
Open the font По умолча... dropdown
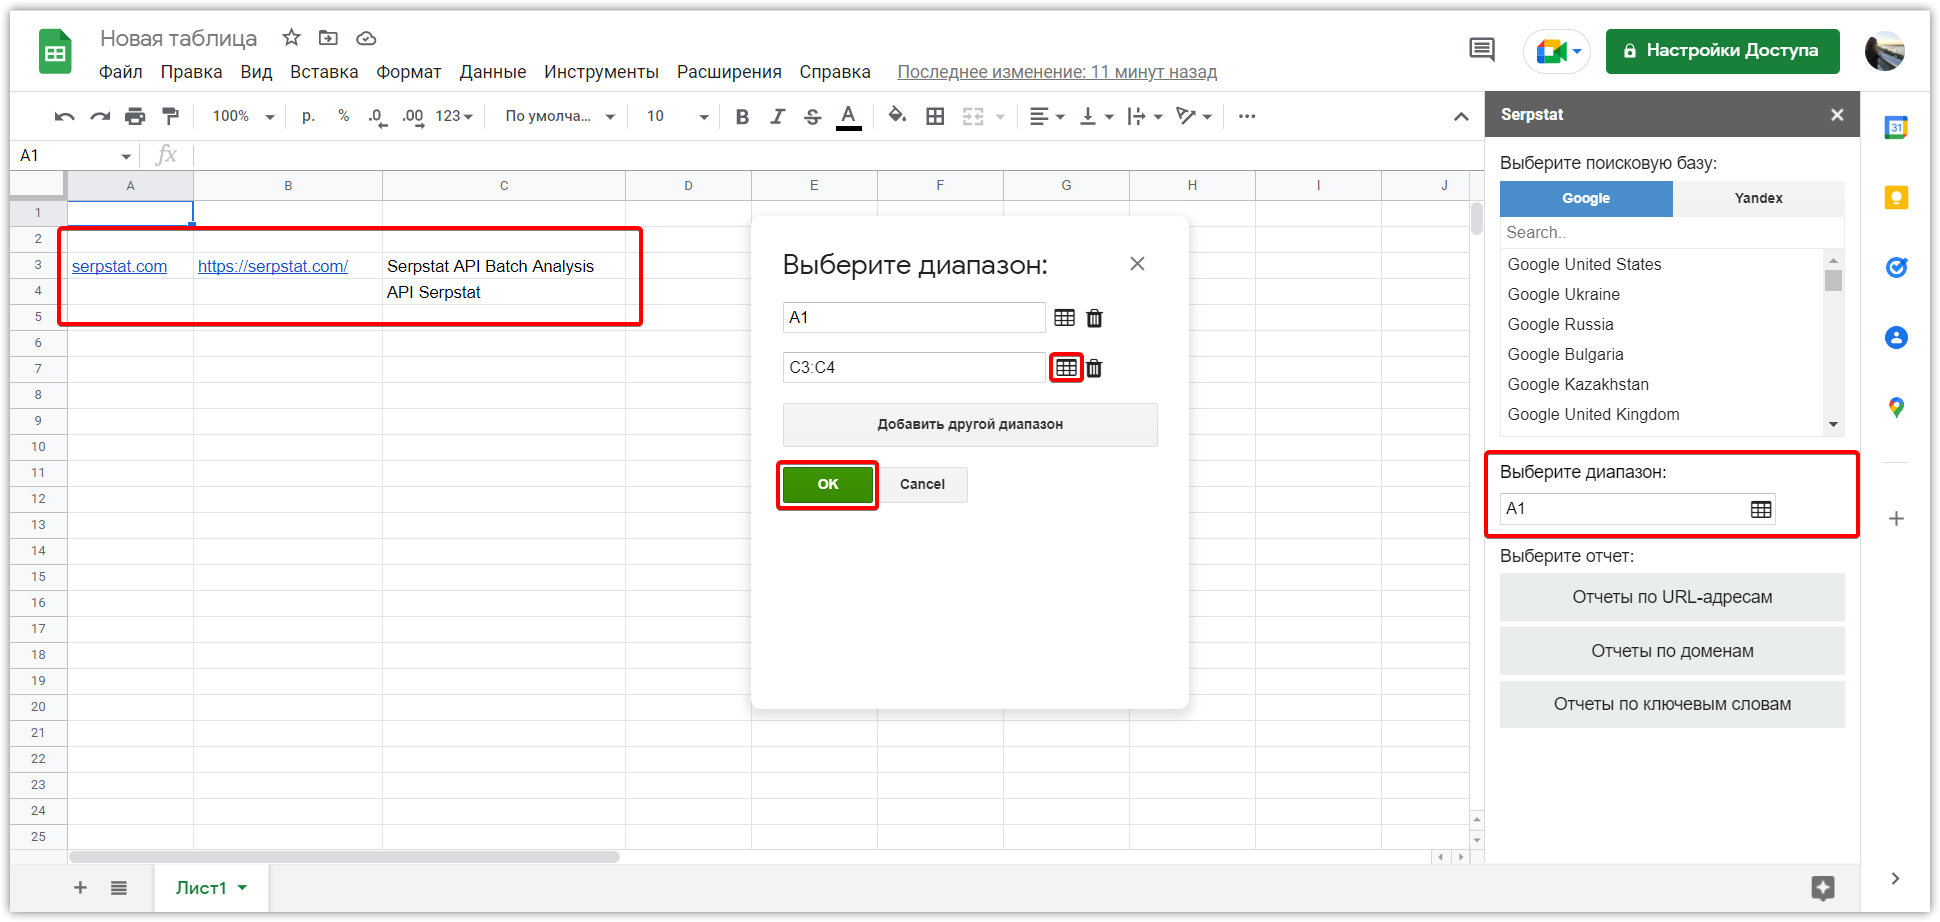(x=560, y=117)
